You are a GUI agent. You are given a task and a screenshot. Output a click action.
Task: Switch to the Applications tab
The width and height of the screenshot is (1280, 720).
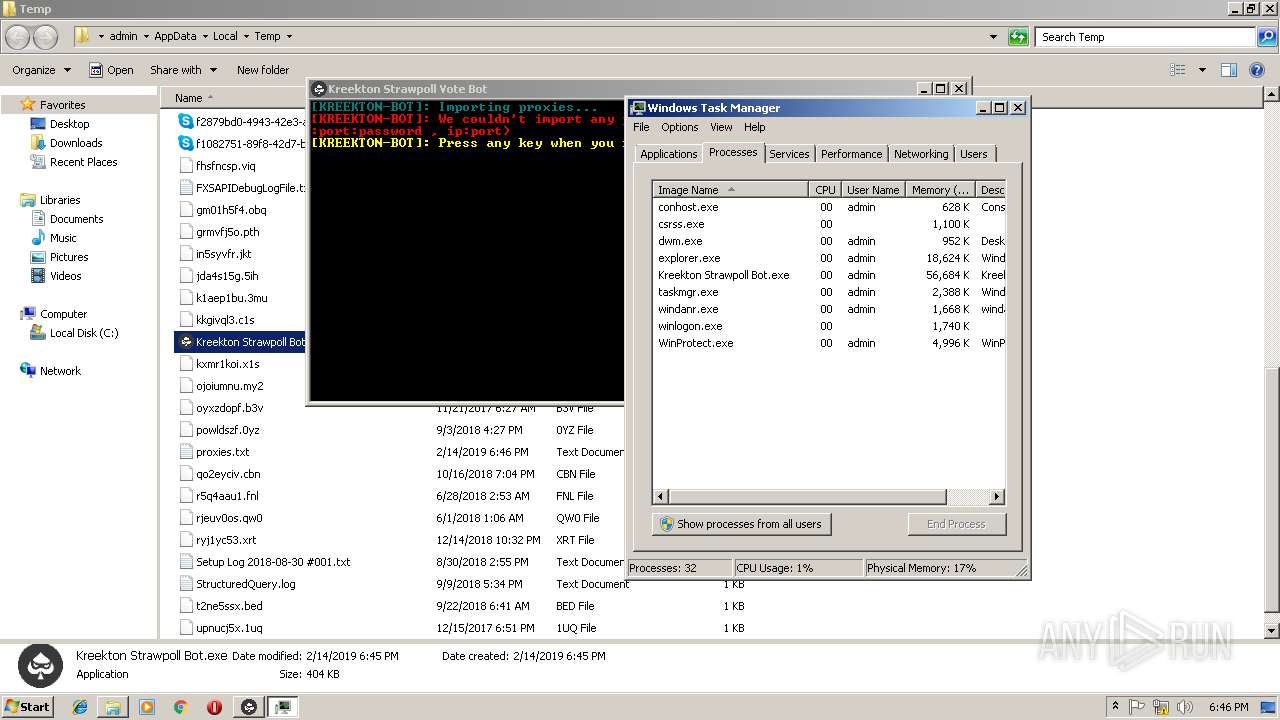(x=668, y=154)
